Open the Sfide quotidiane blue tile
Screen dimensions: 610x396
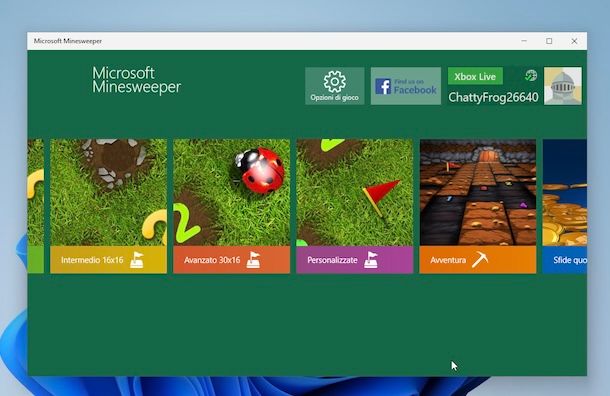click(564, 206)
